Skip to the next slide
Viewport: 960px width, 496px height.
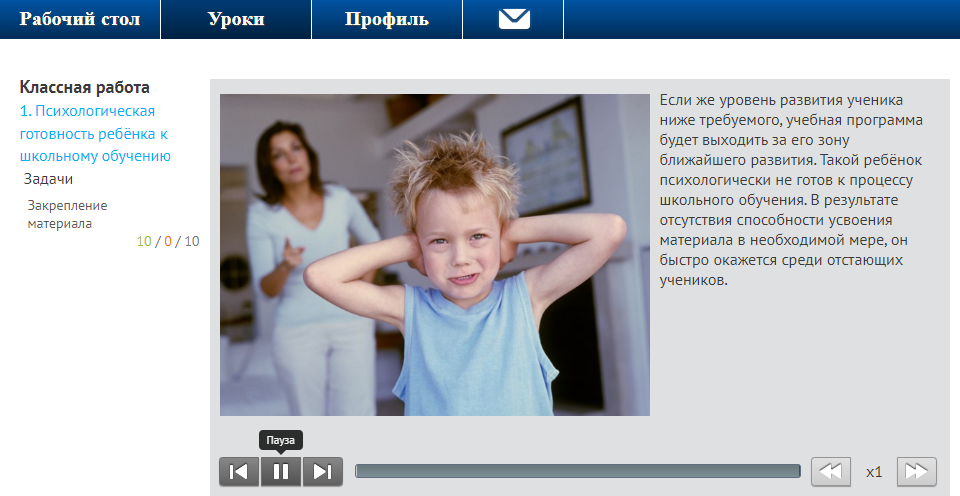tap(323, 472)
